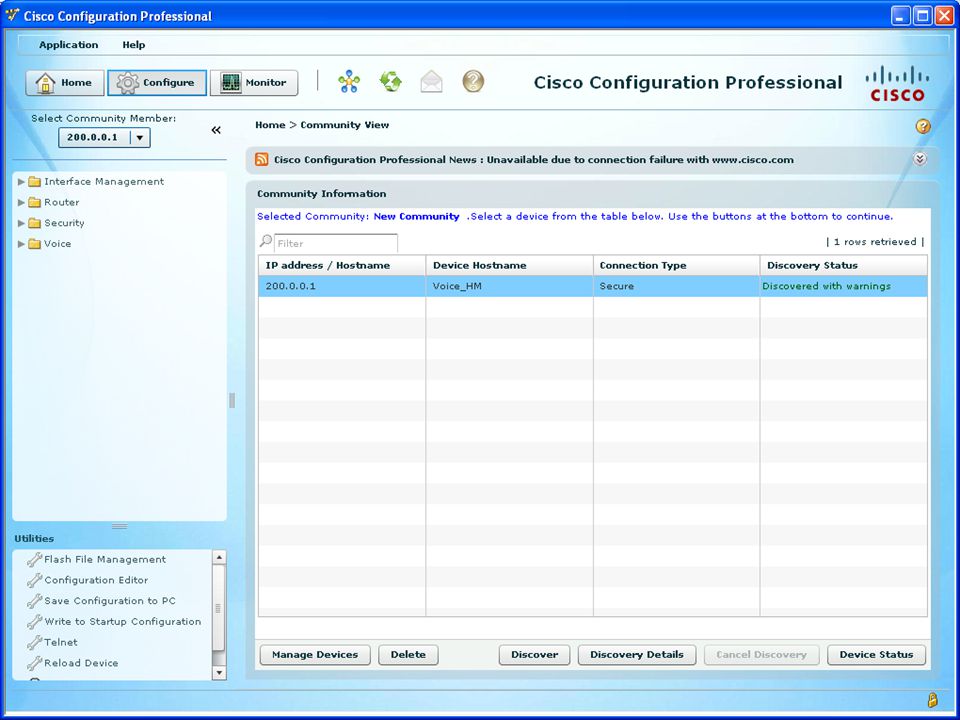This screenshot has width=960, height=720.
Task: Open the Select Community Member dropdown
Action: click(140, 138)
